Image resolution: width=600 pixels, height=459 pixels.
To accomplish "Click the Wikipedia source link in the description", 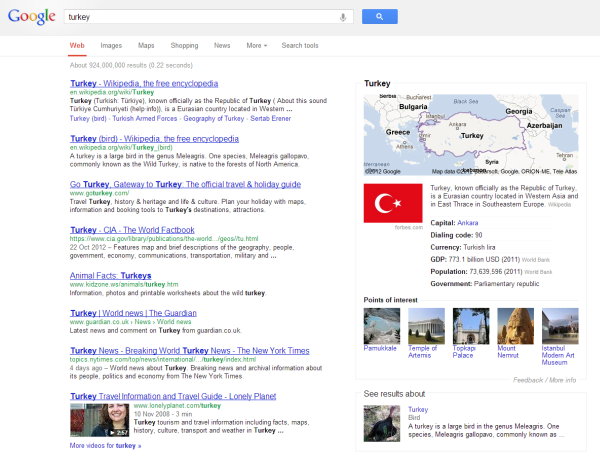I will coord(559,205).
